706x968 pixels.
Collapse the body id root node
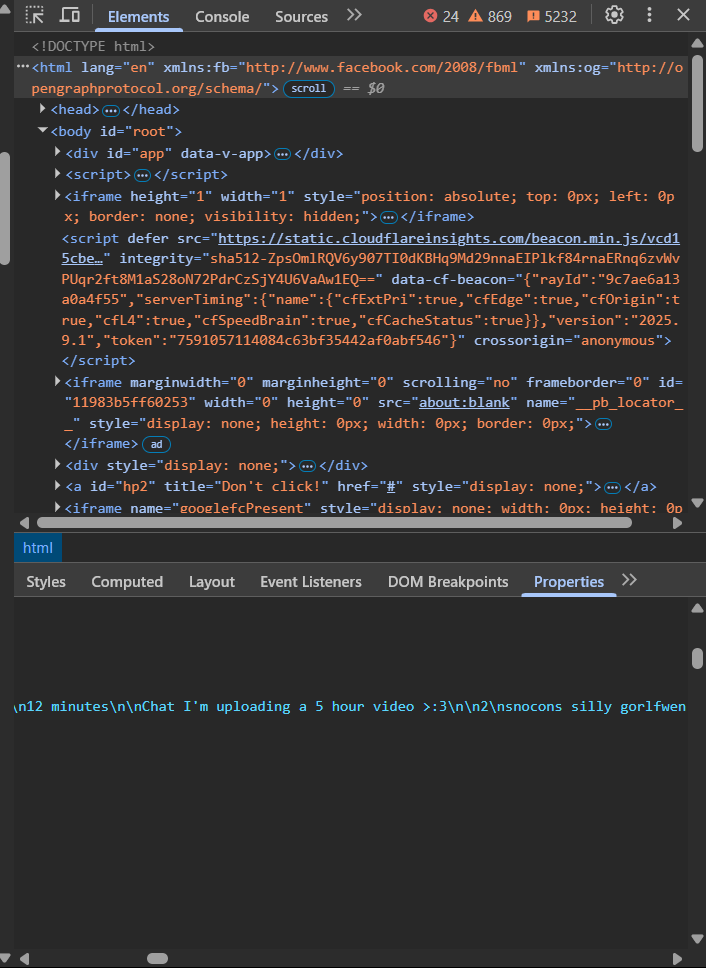[43, 130]
